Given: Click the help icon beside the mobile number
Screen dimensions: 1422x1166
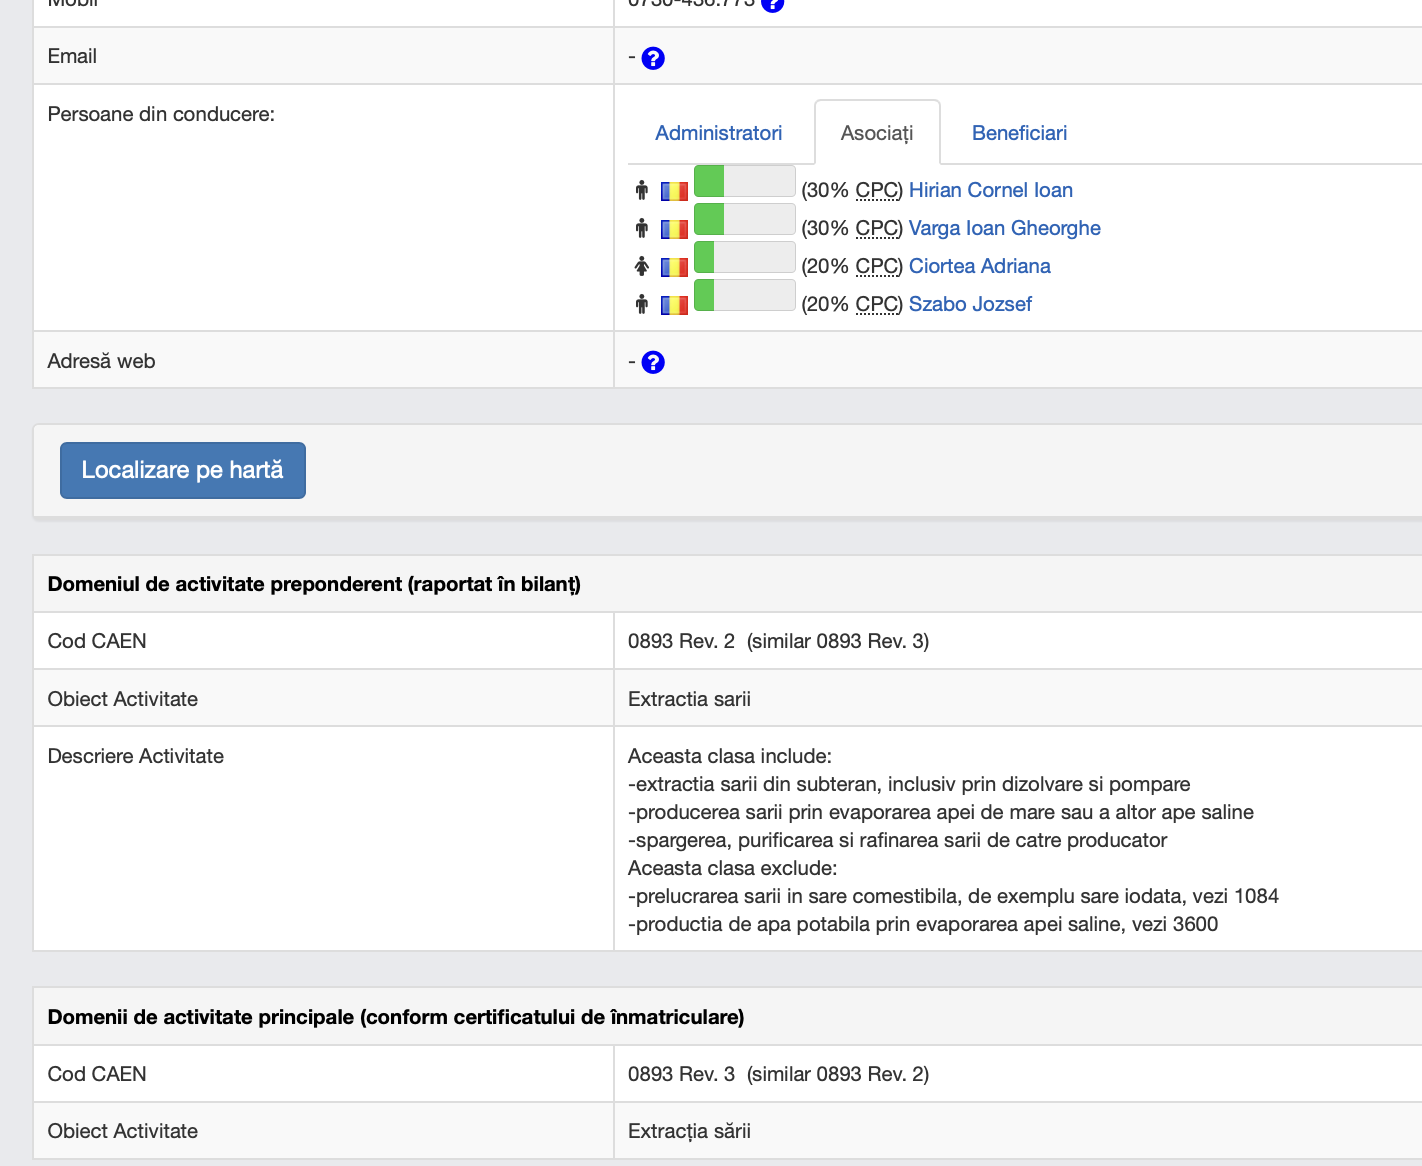Looking at the screenshot, I should click(772, 4).
